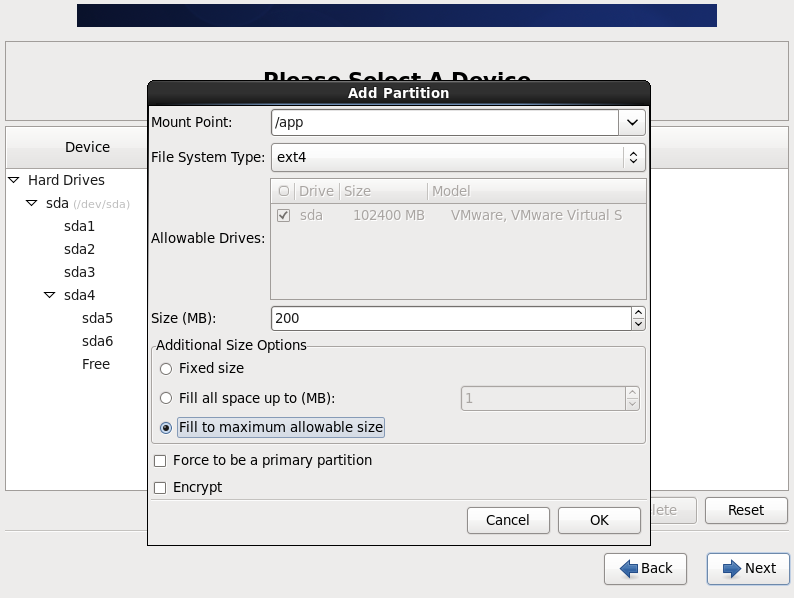Collapse the Hard Drives tree node
The width and height of the screenshot is (794, 598).
click(14, 180)
